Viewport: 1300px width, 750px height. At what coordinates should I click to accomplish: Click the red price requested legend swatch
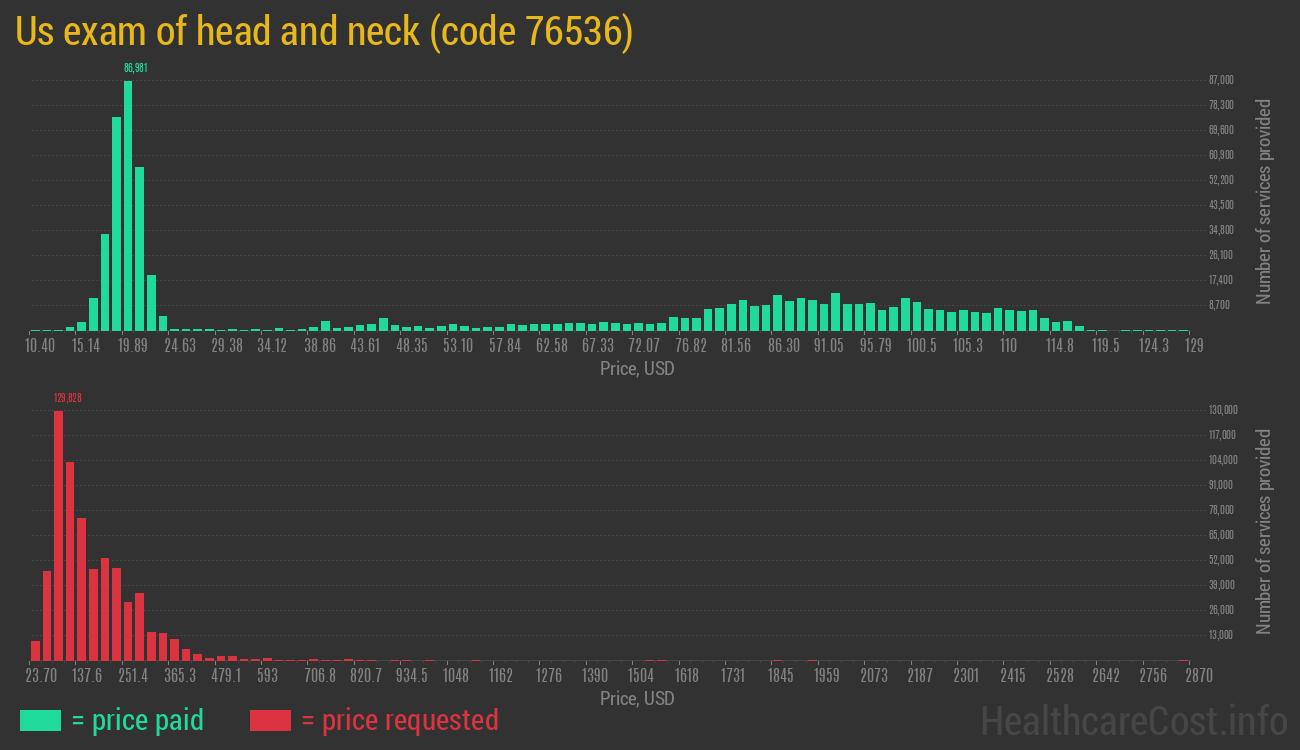click(270, 720)
